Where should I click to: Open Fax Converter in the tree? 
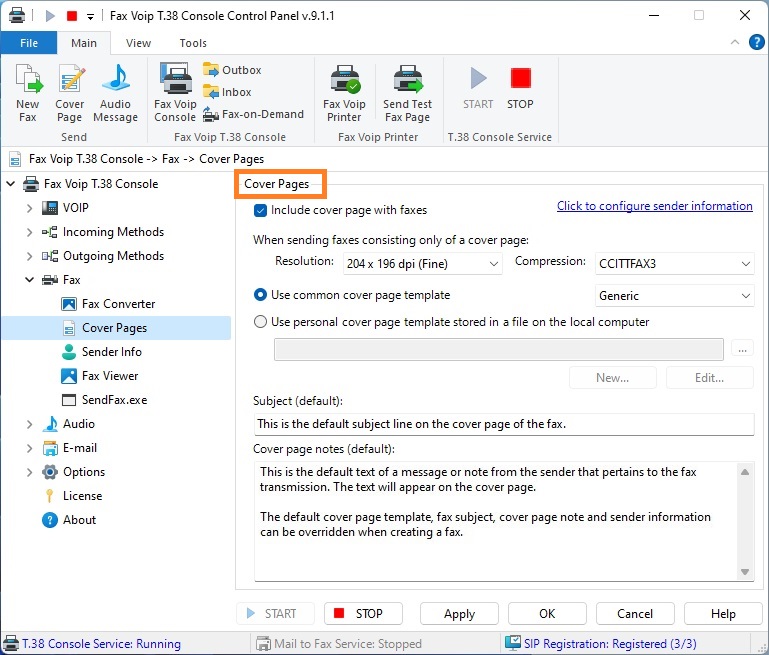118,304
